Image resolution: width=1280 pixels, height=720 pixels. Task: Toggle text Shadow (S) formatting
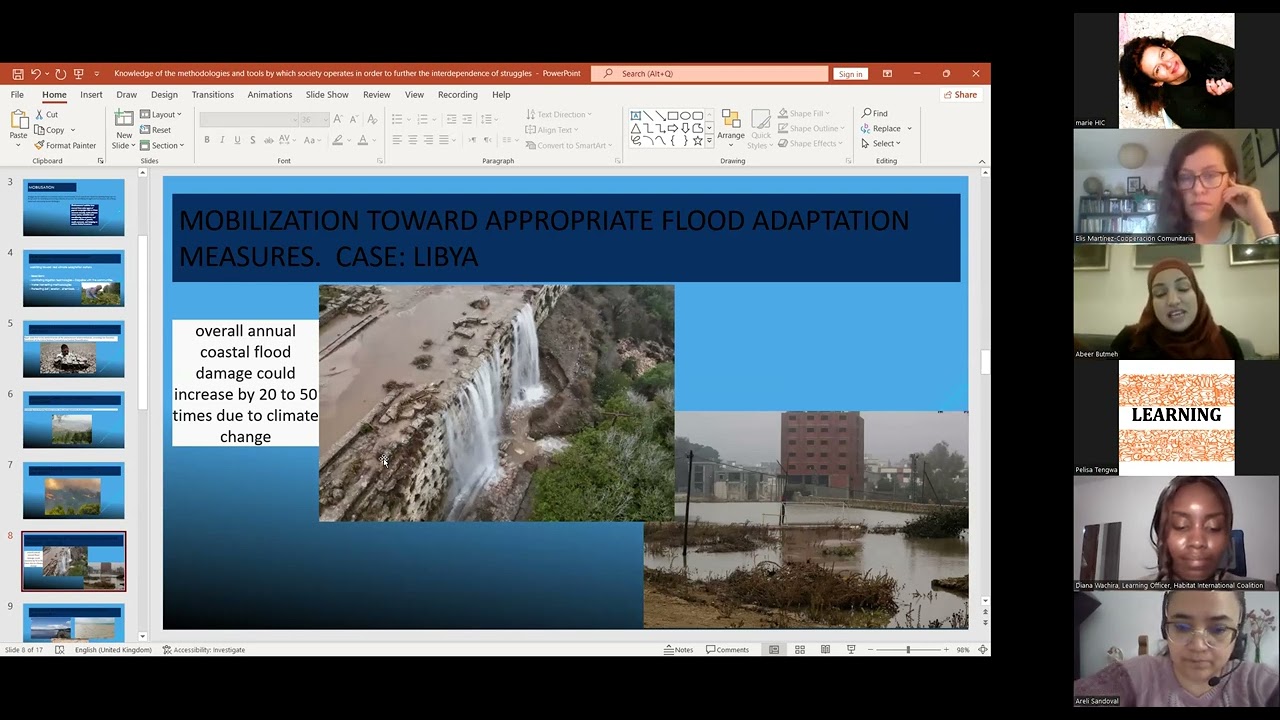point(252,140)
